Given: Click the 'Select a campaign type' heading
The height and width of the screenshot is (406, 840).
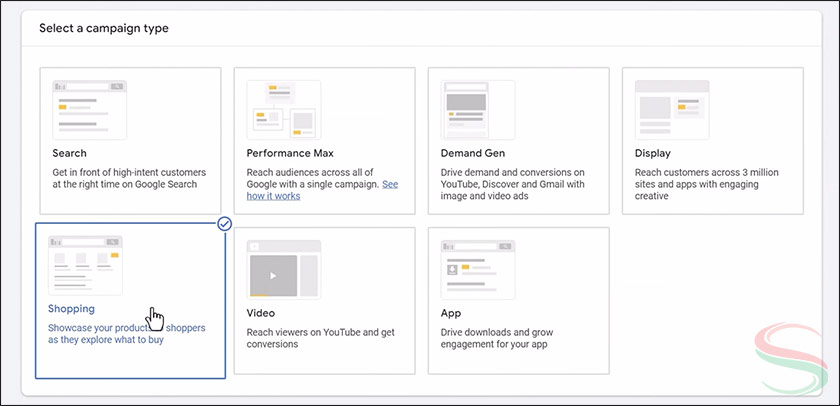Looking at the screenshot, I should point(104,29).
